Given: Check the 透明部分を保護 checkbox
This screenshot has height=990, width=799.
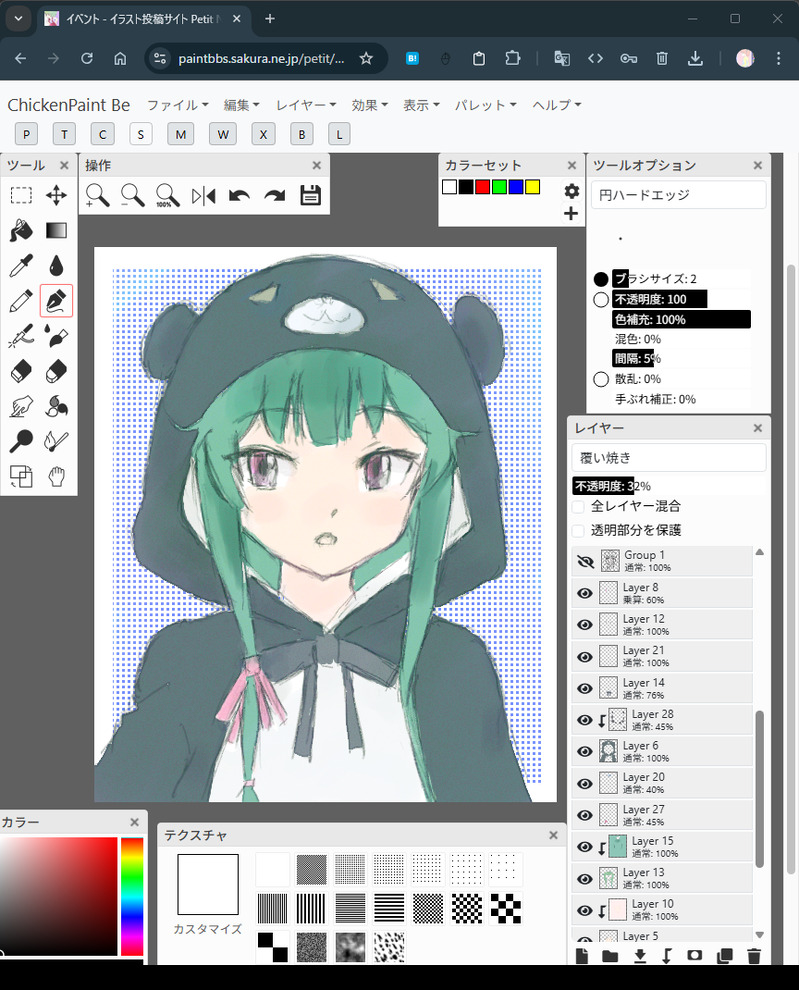Looking at the screenshot, I should (578, 530).
